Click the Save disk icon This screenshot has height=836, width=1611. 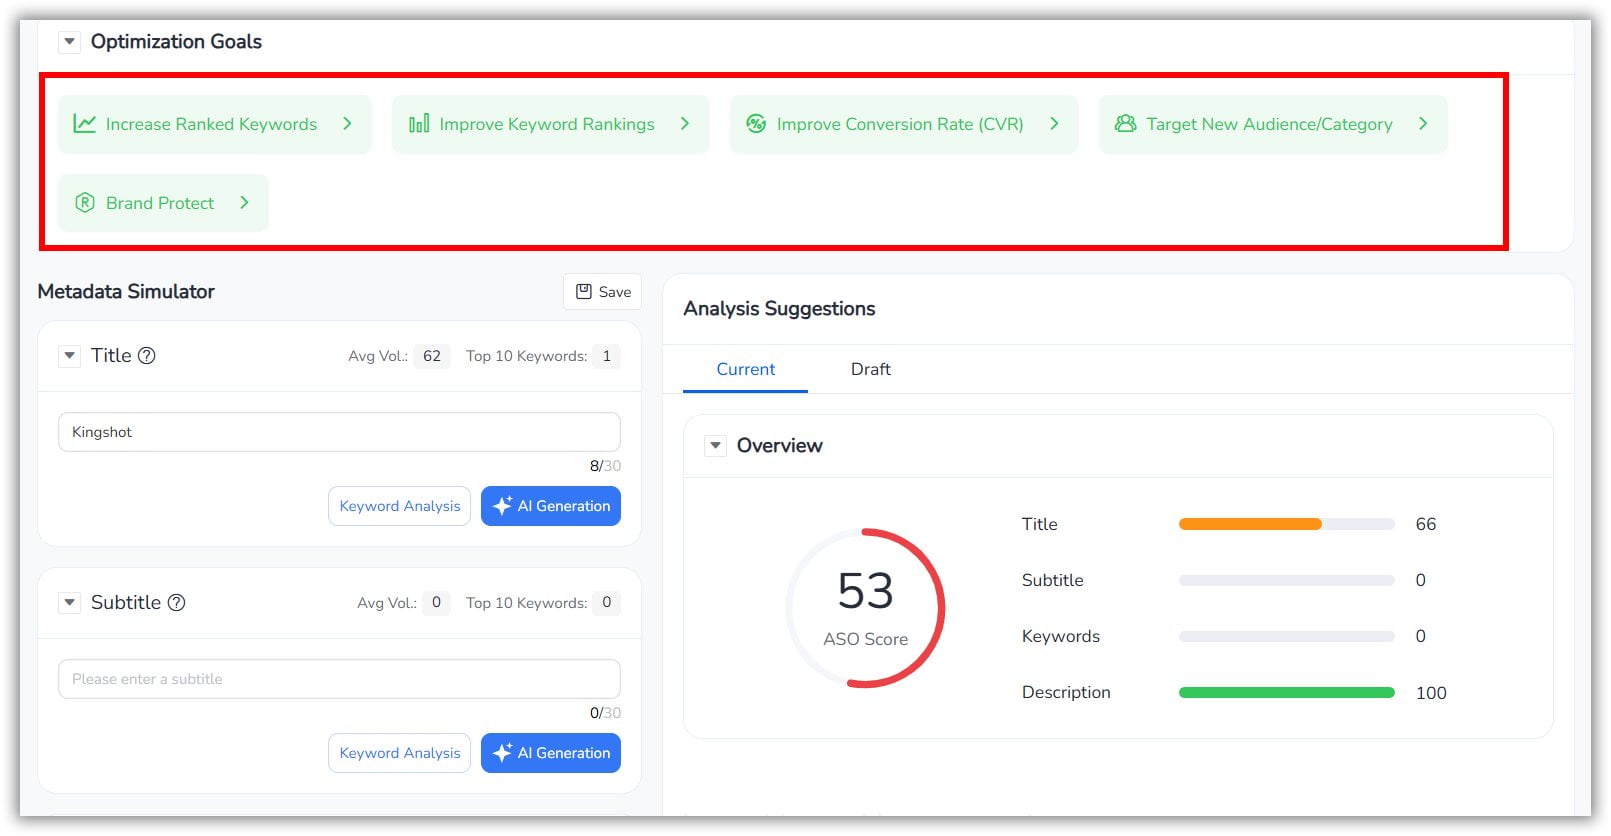584,292
